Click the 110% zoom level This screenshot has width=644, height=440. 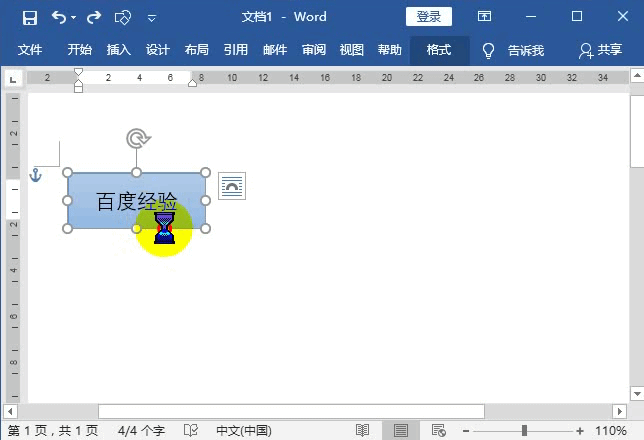(611, 431)
